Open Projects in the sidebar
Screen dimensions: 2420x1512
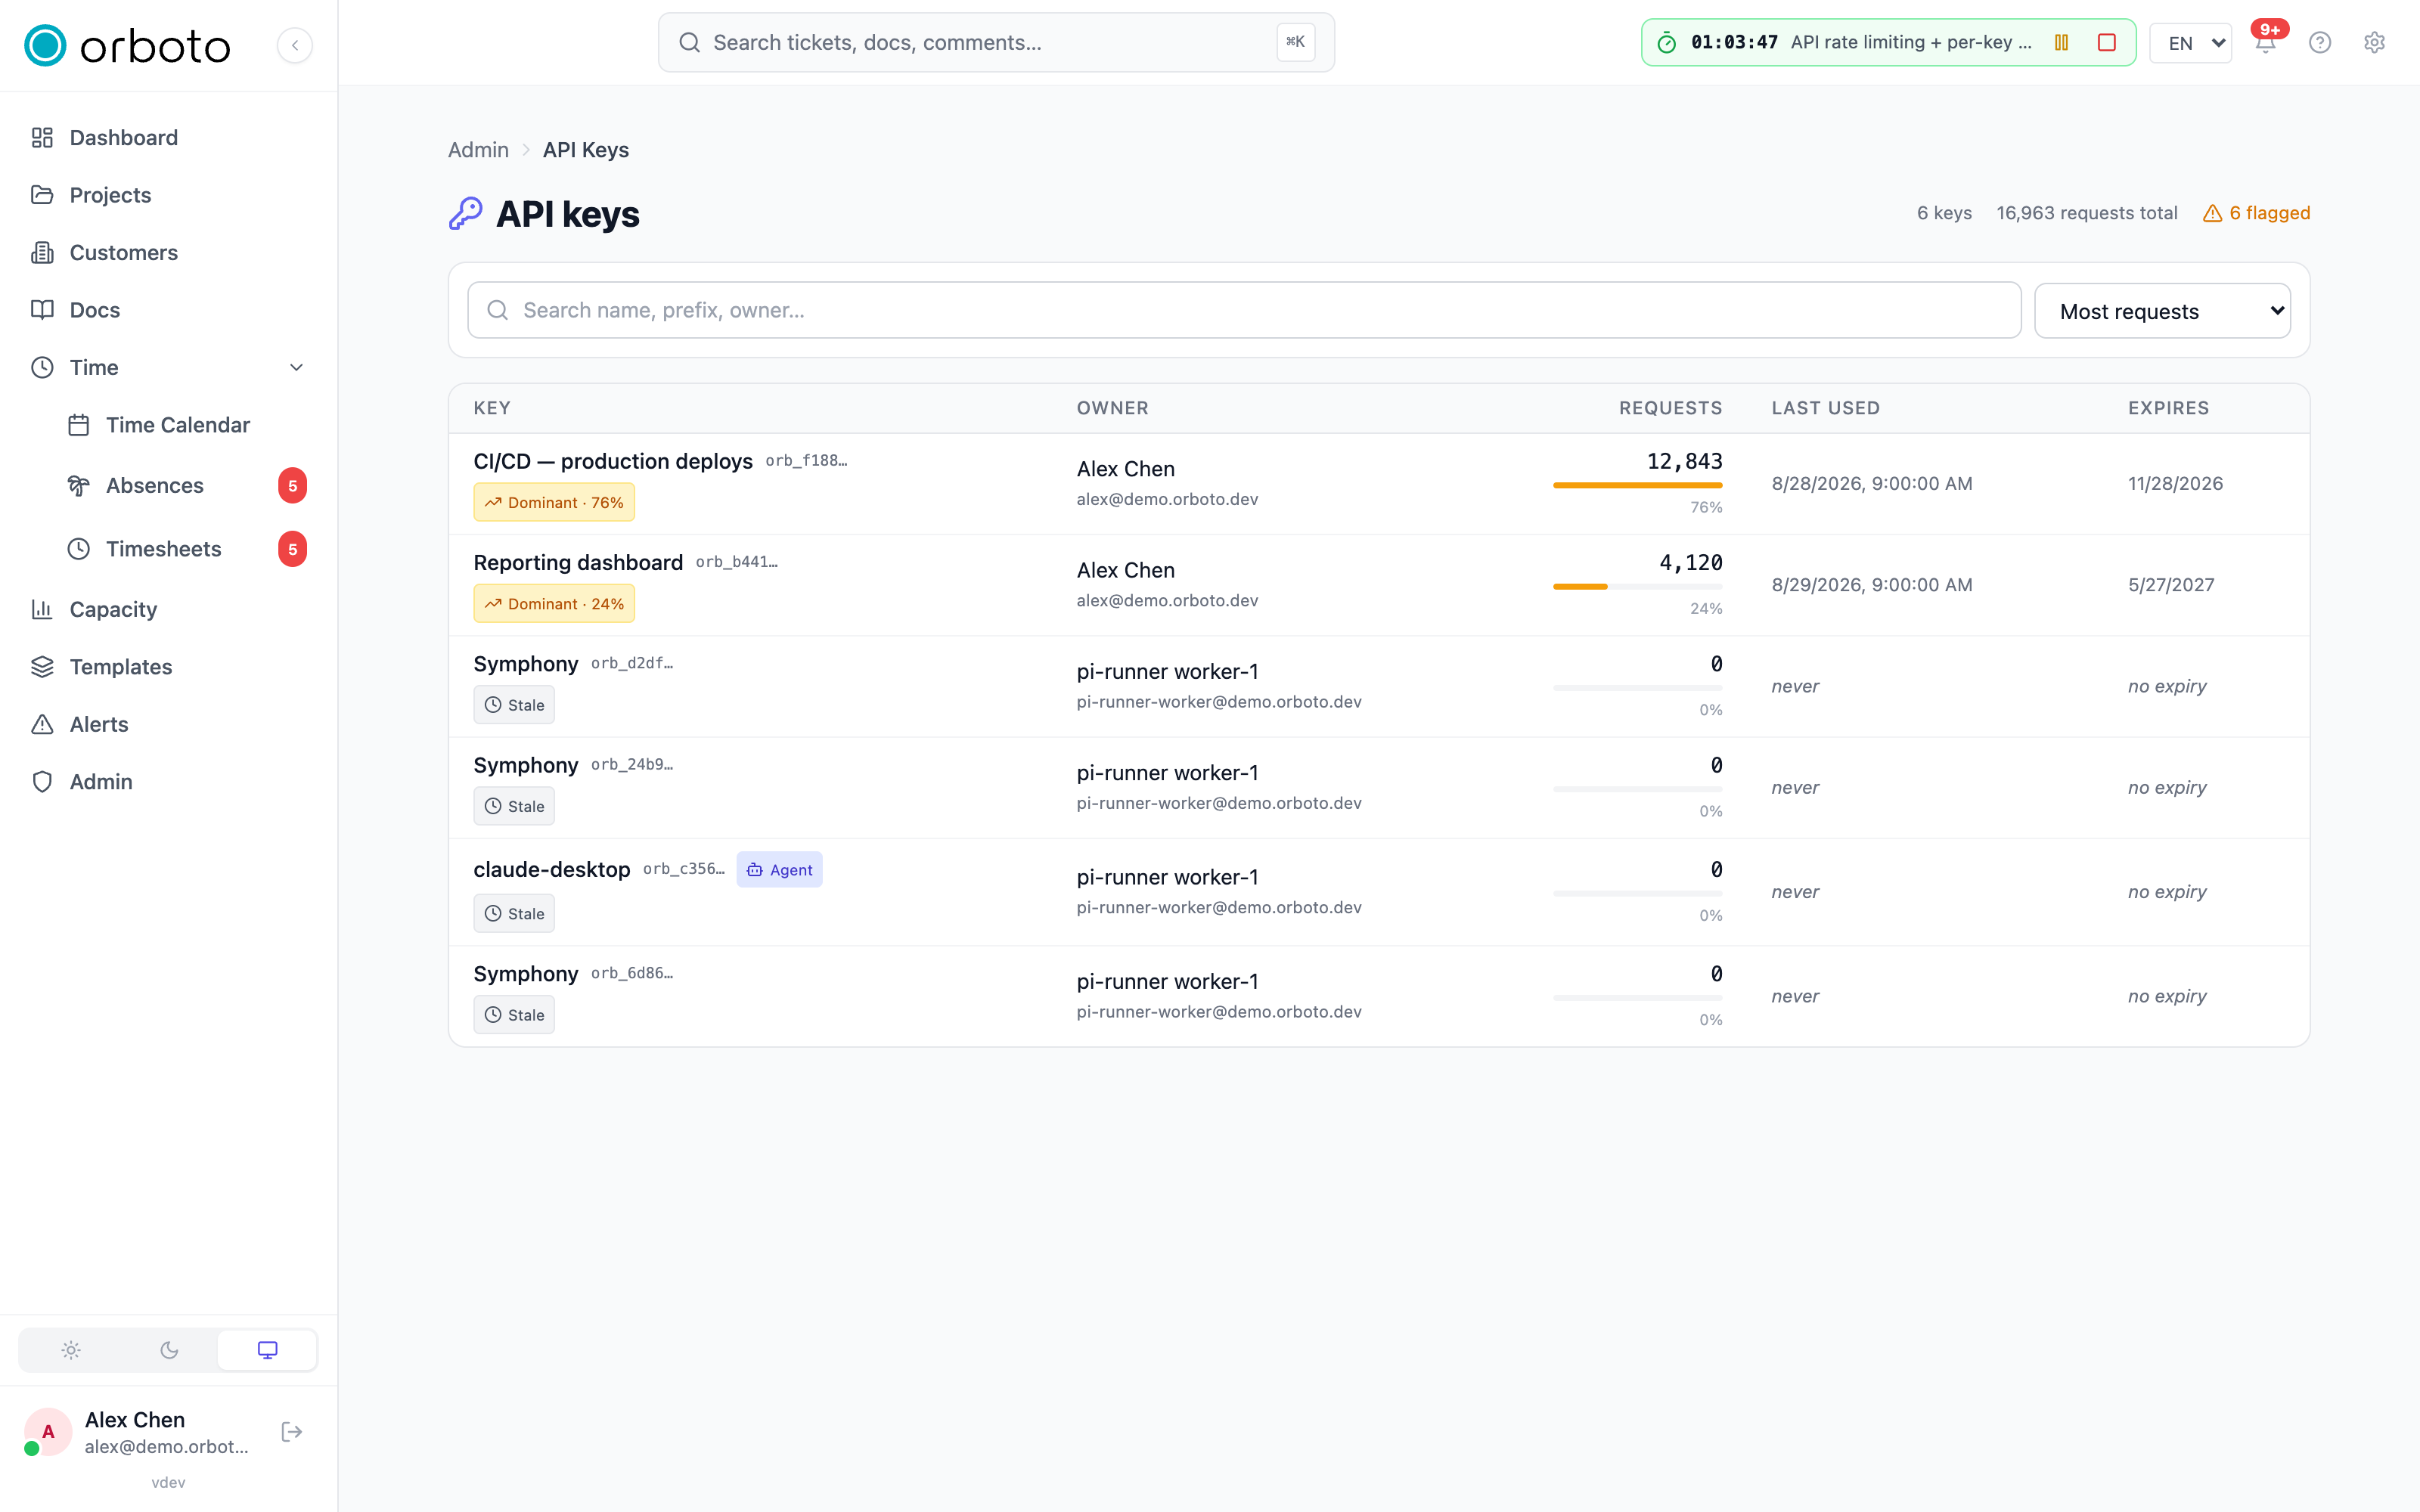[x=110, y=195]
